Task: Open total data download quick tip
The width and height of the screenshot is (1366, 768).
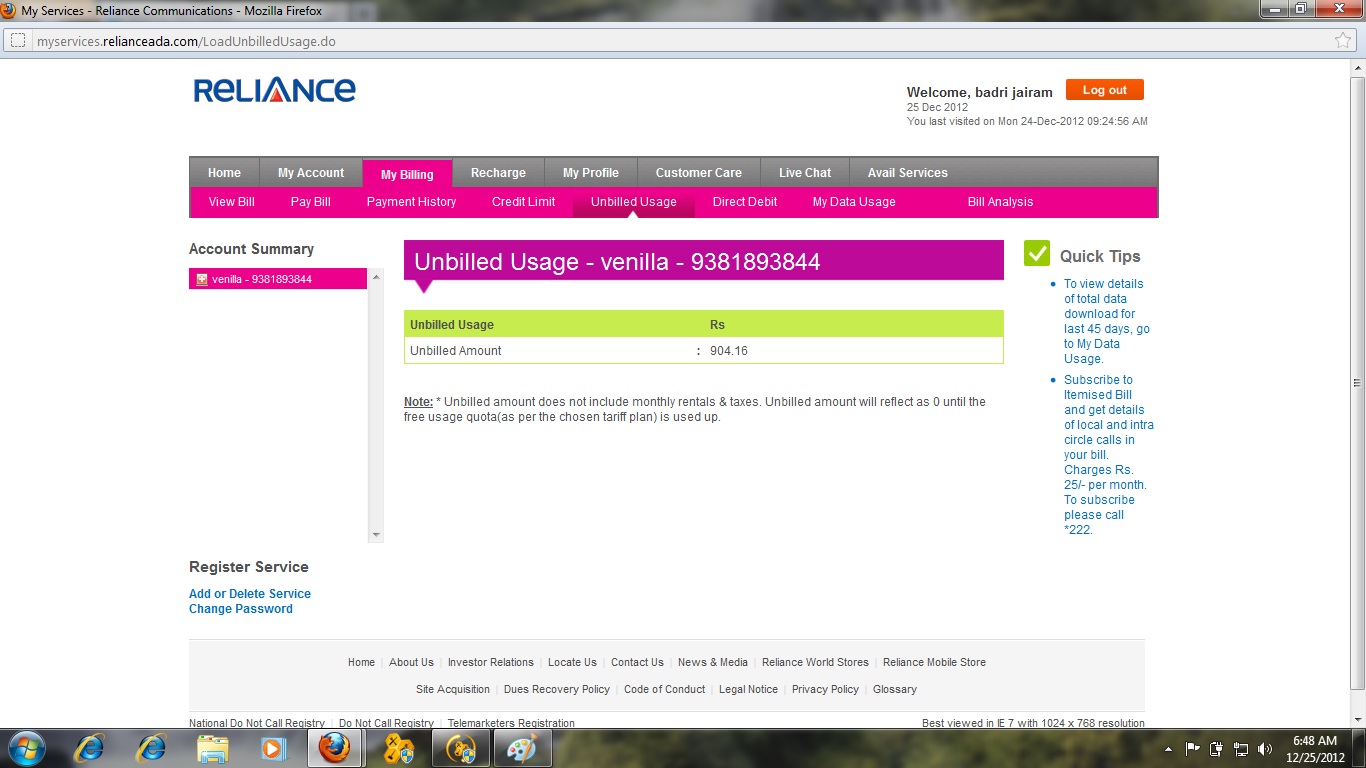Action: click(x=1107, y=321)
